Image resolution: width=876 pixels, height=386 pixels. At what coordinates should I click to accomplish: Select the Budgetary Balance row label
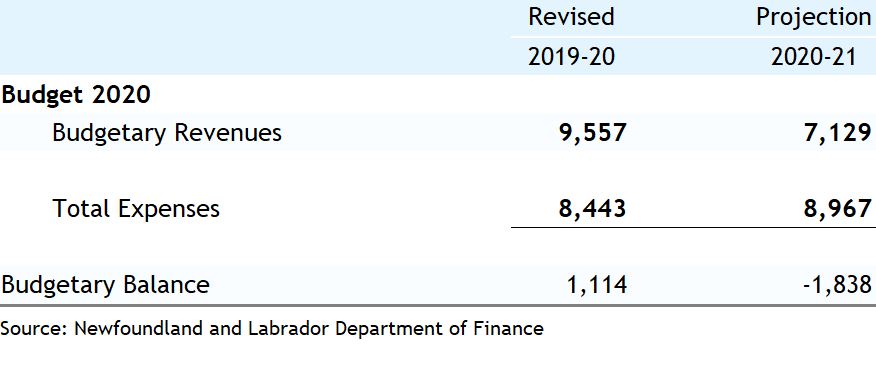tap(105, 285)
